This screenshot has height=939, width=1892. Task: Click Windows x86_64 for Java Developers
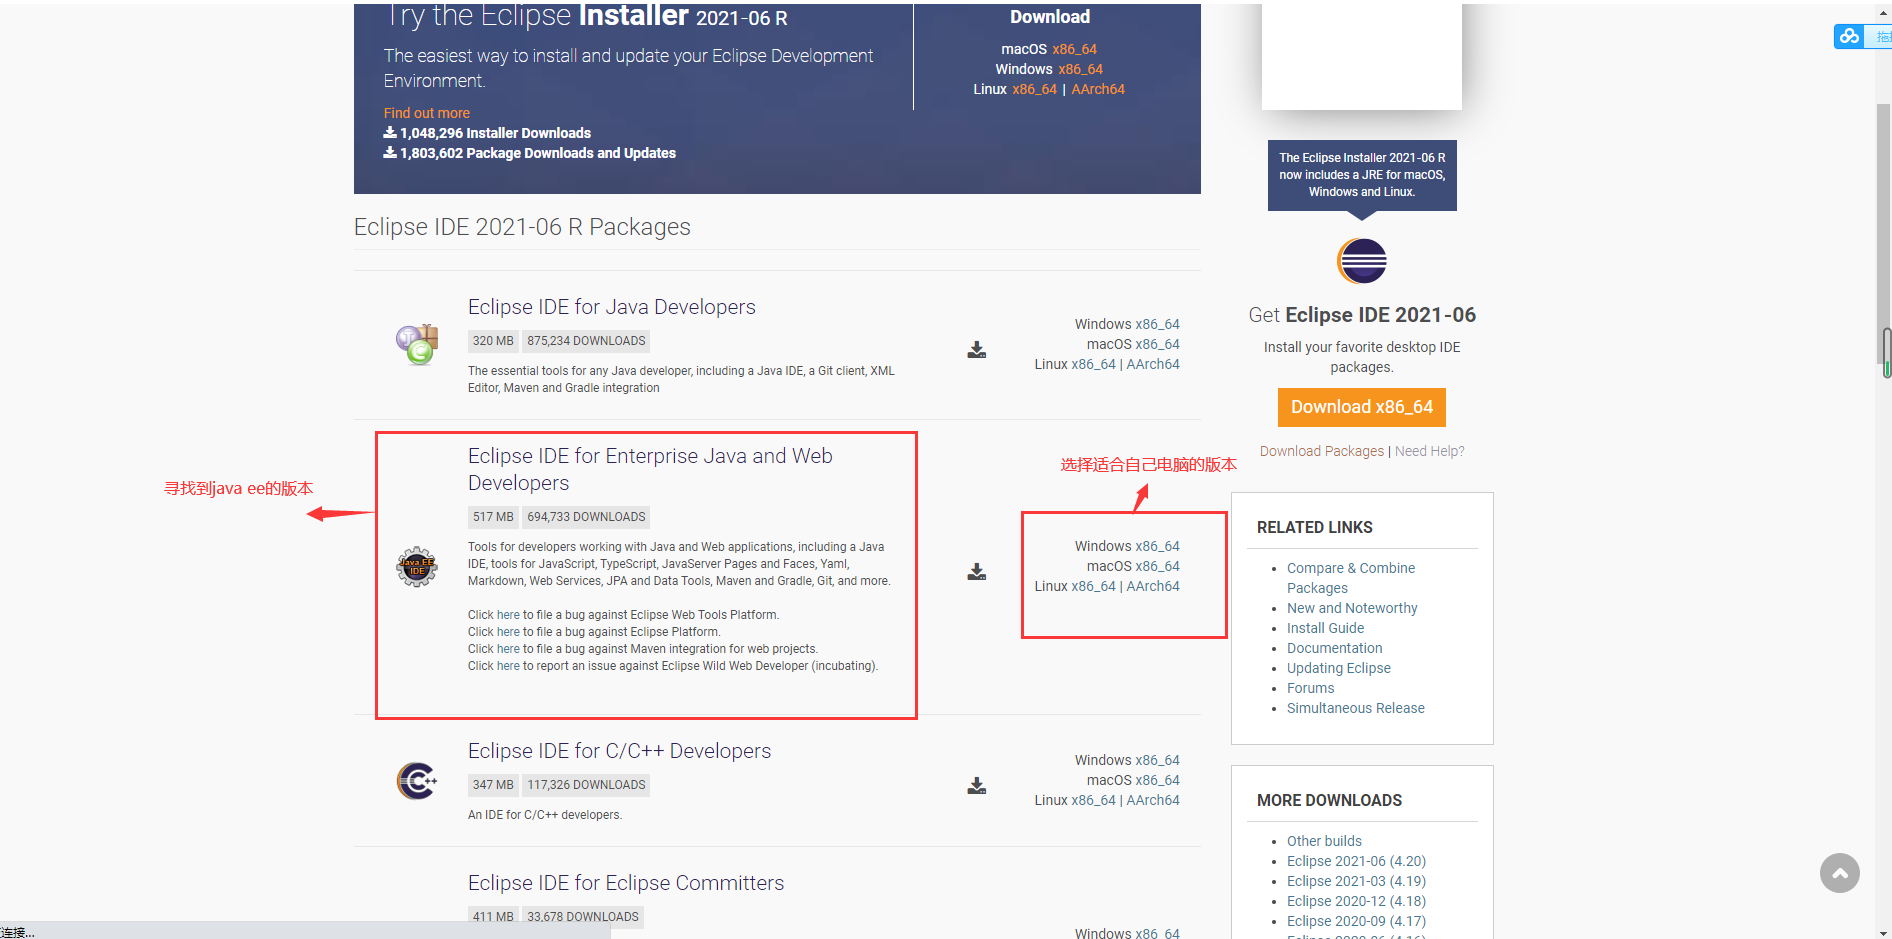click(x=1157, y=324)
